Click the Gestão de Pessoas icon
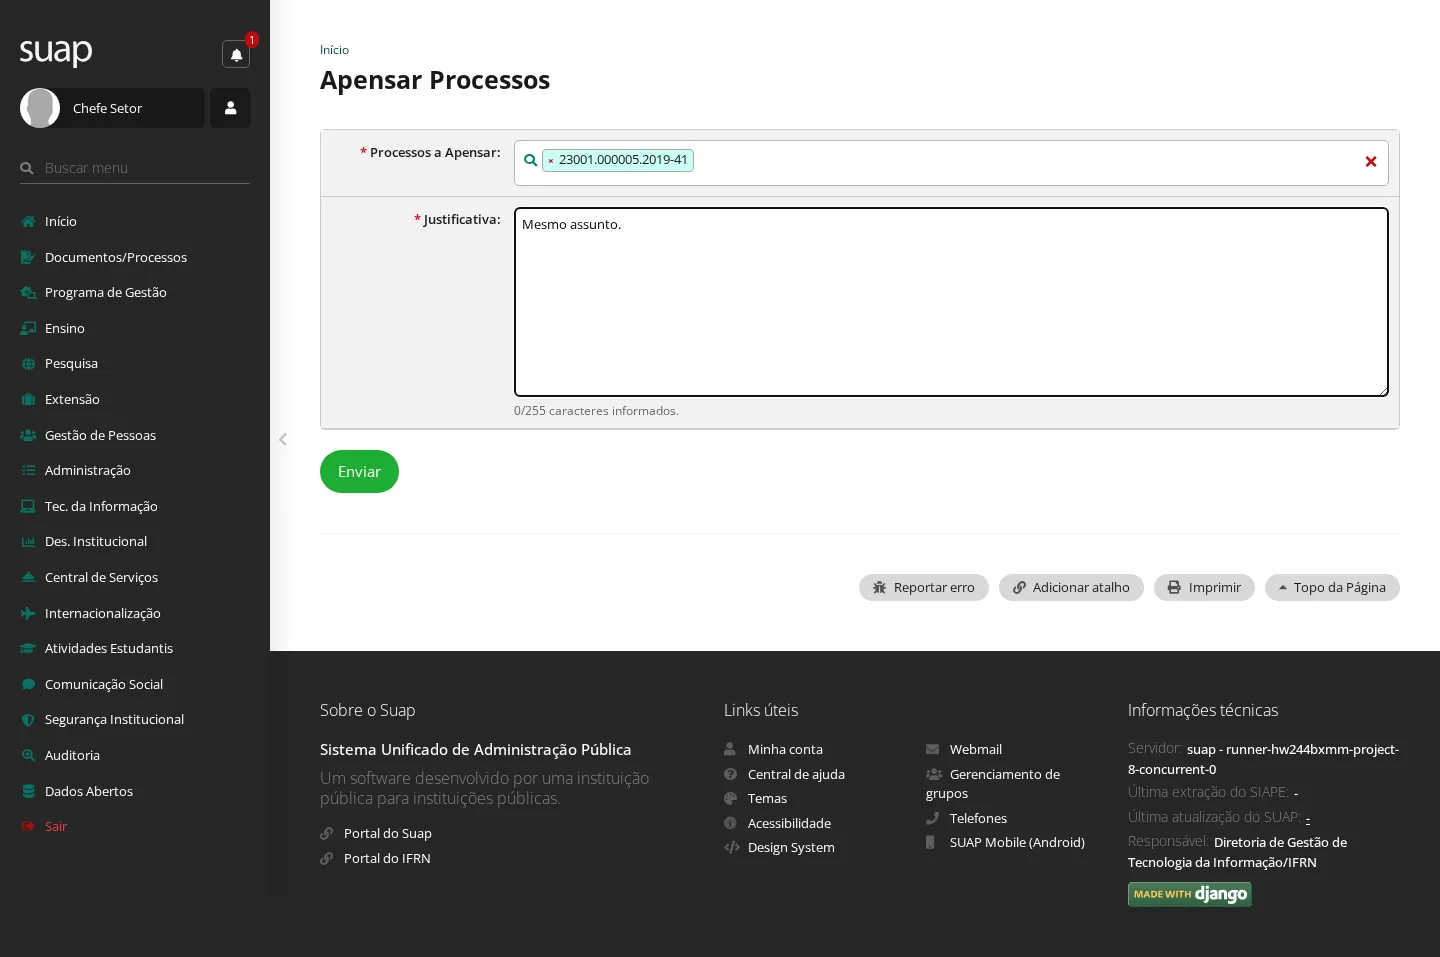 click(28, 435)
